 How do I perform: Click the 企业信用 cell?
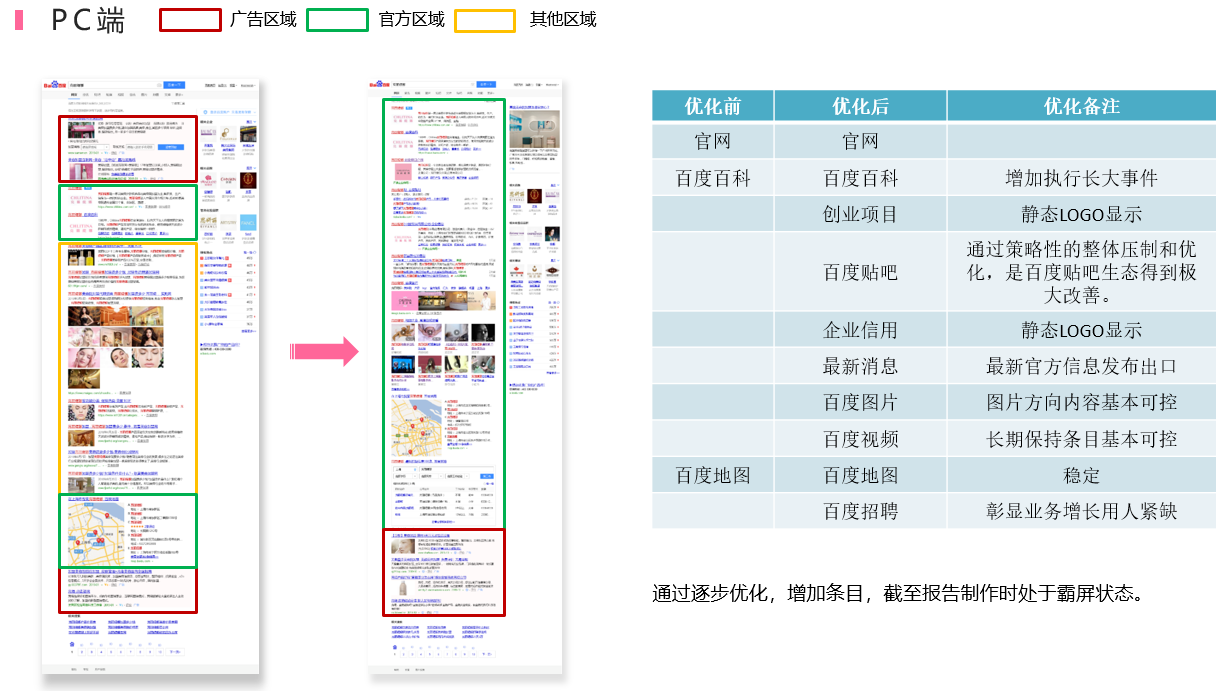[861, 330]
